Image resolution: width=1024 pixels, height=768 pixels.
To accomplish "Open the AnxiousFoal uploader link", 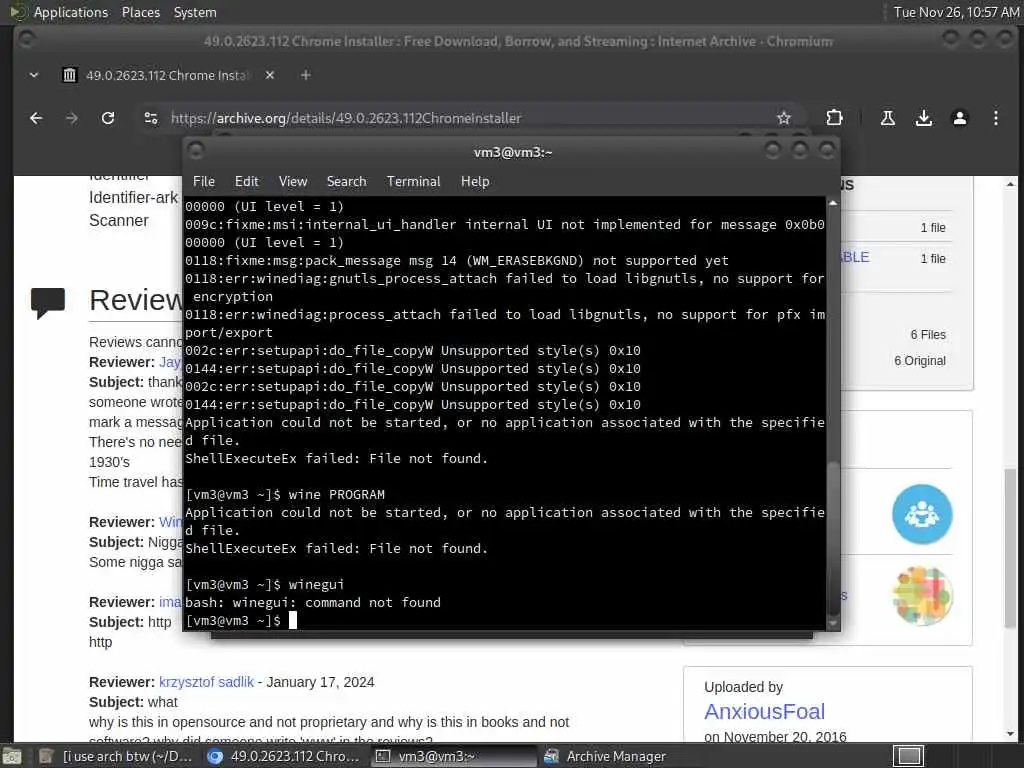I will tap(764, 711).
